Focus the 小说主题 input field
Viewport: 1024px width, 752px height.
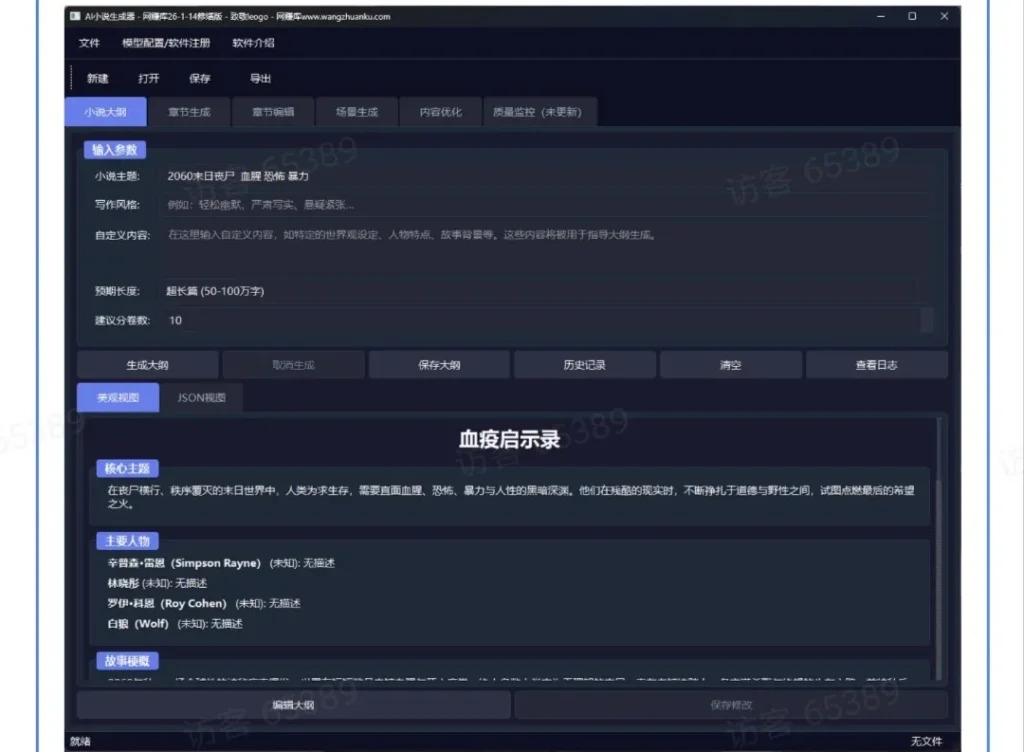click(547, 176)
